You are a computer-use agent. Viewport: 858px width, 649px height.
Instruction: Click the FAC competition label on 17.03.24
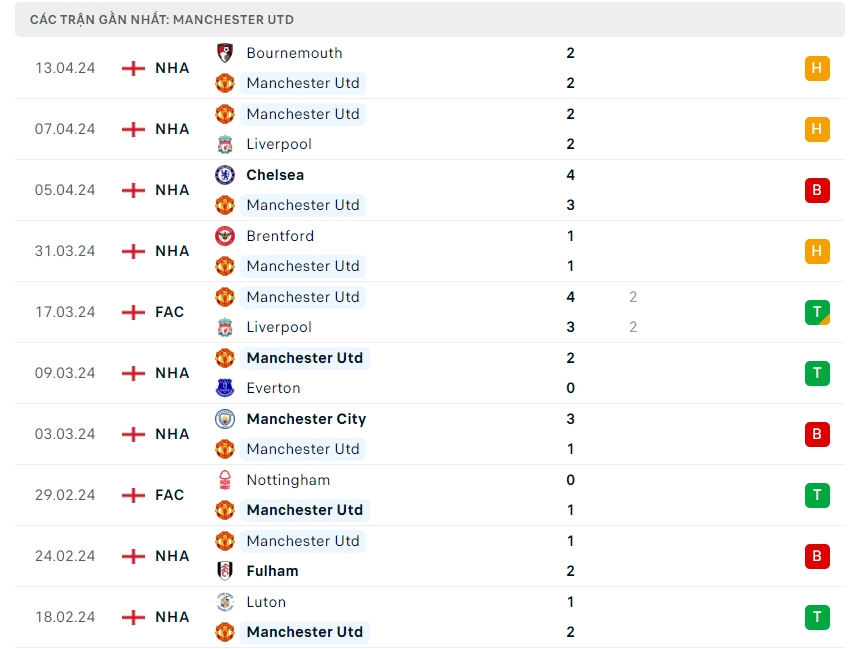[170, 312]
